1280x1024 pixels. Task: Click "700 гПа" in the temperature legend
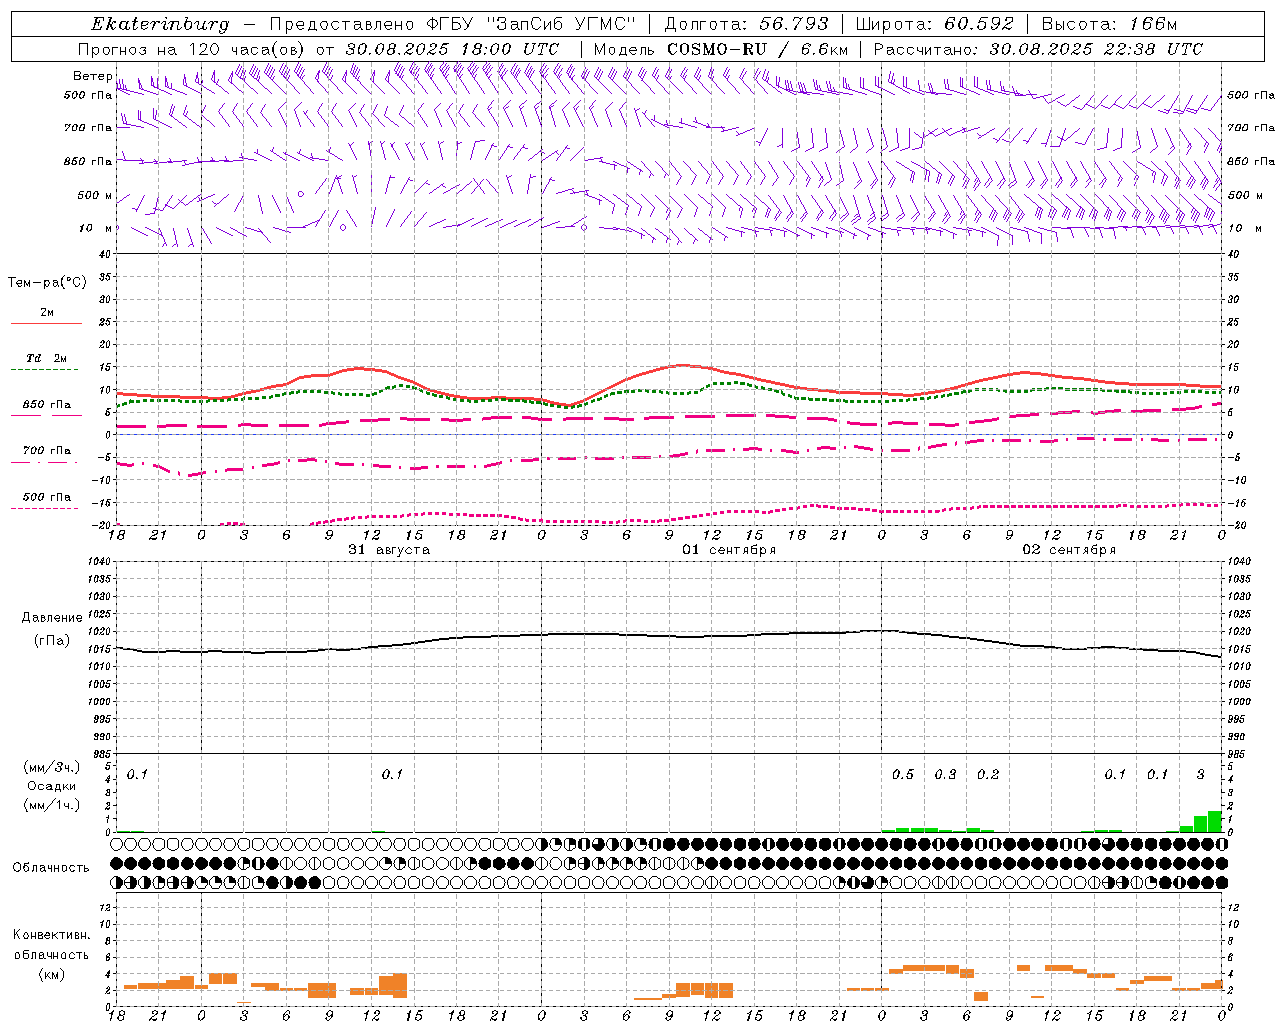(46, 451)
